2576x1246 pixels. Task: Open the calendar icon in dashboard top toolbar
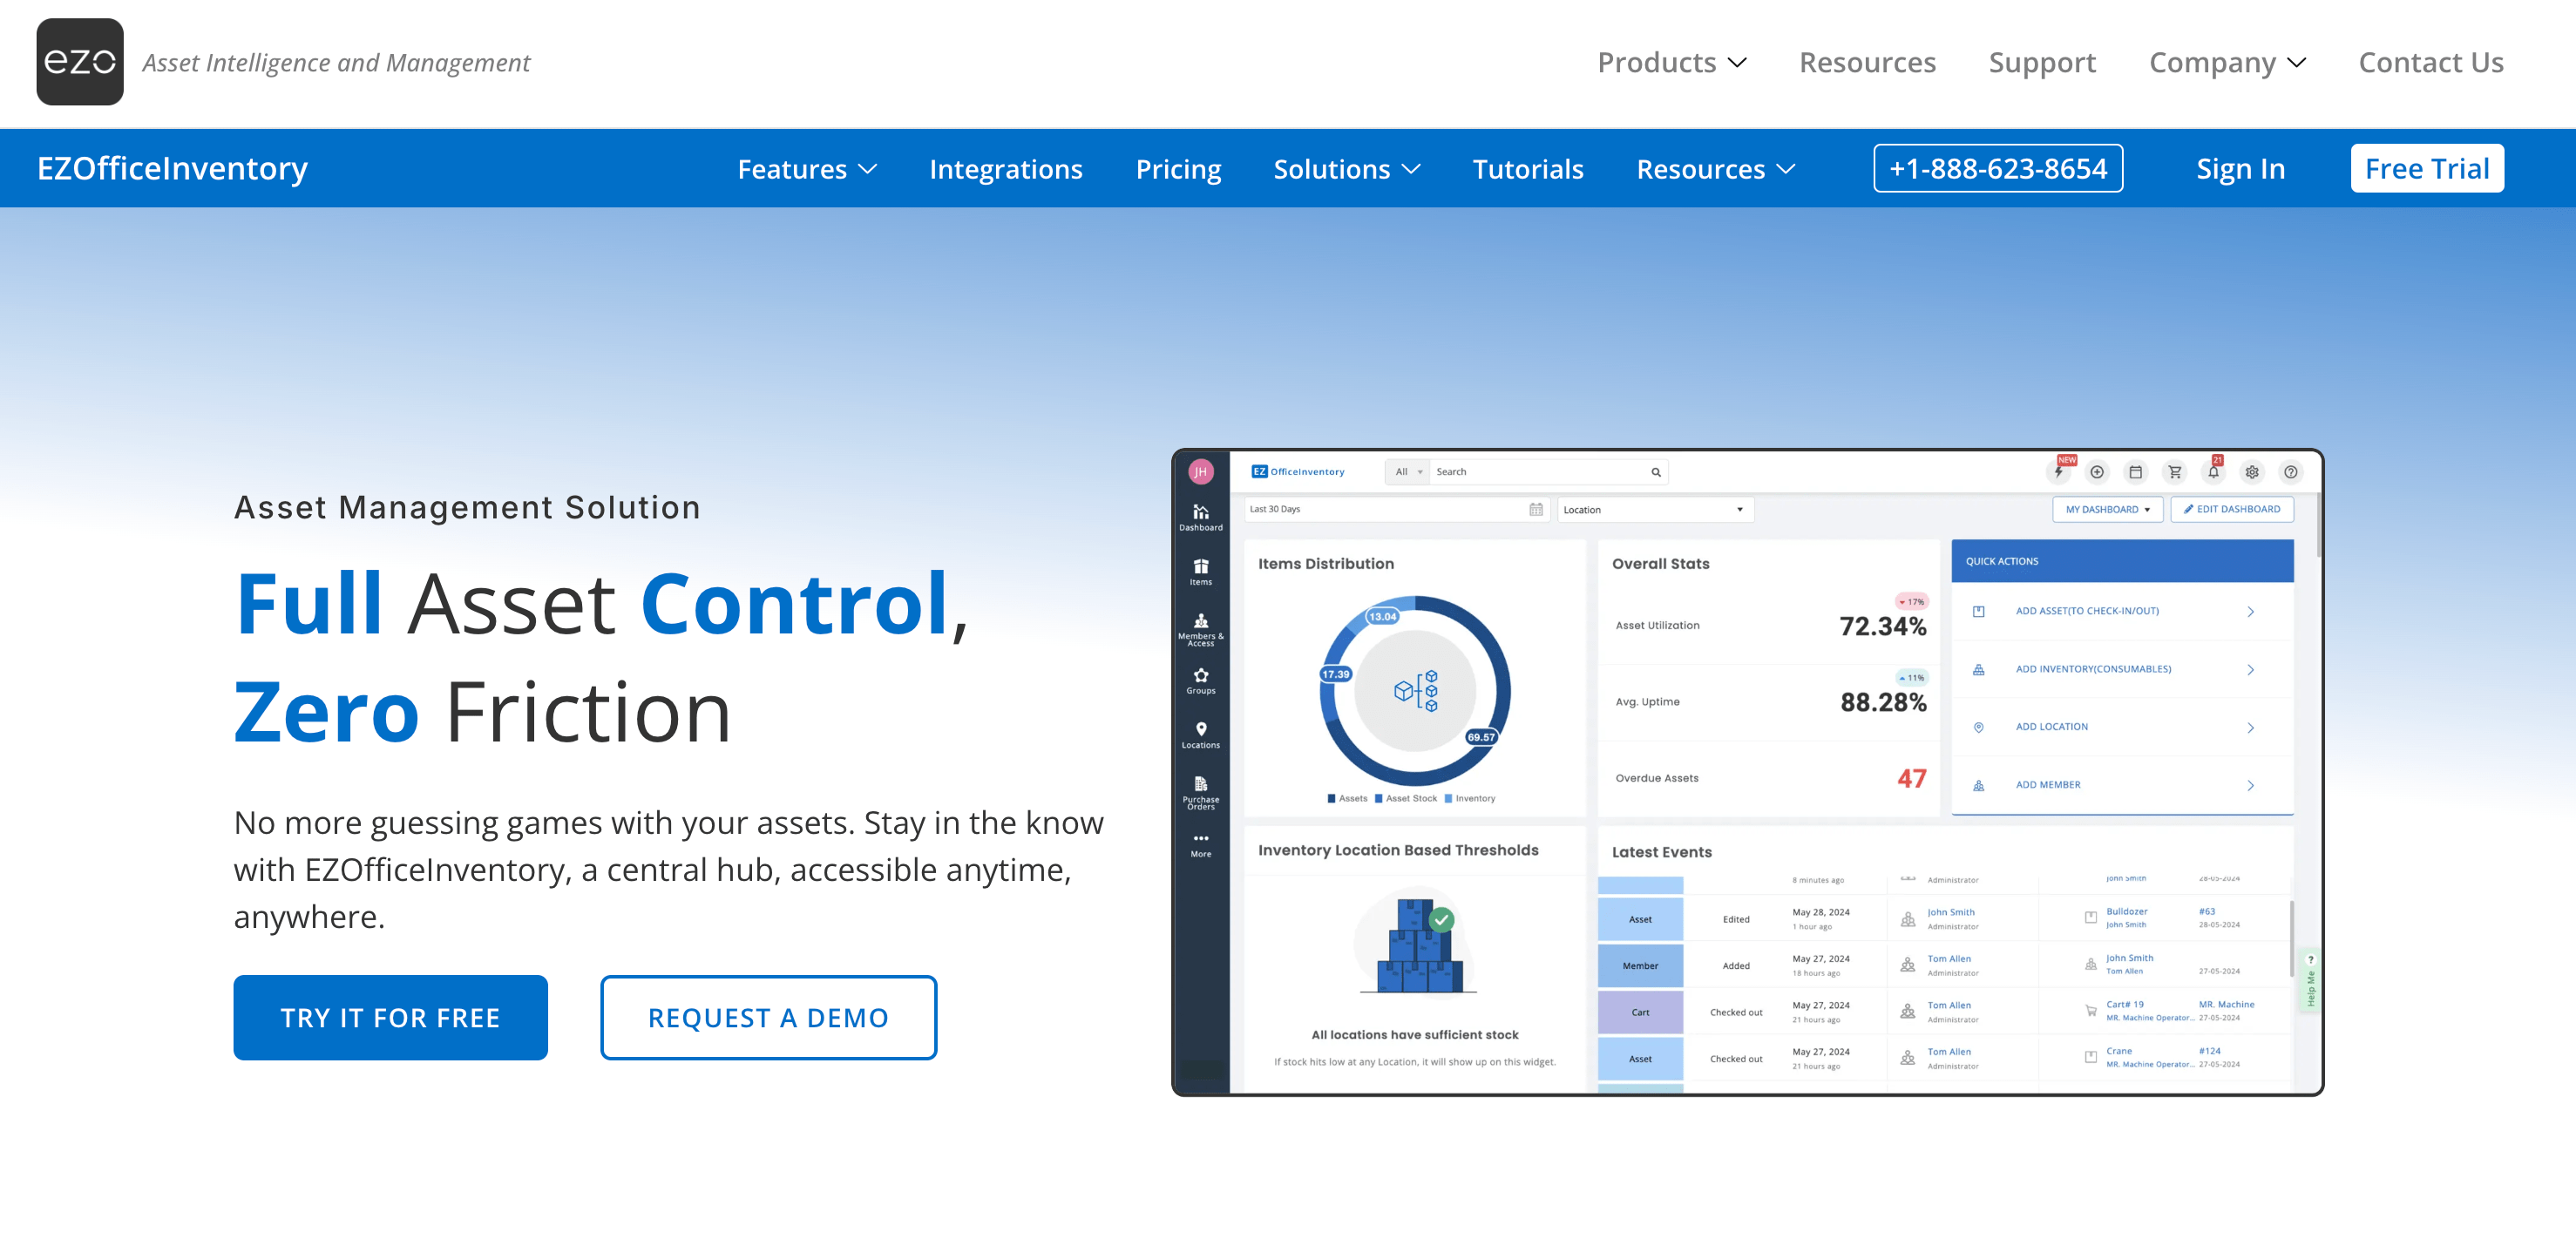(2135, 472)
